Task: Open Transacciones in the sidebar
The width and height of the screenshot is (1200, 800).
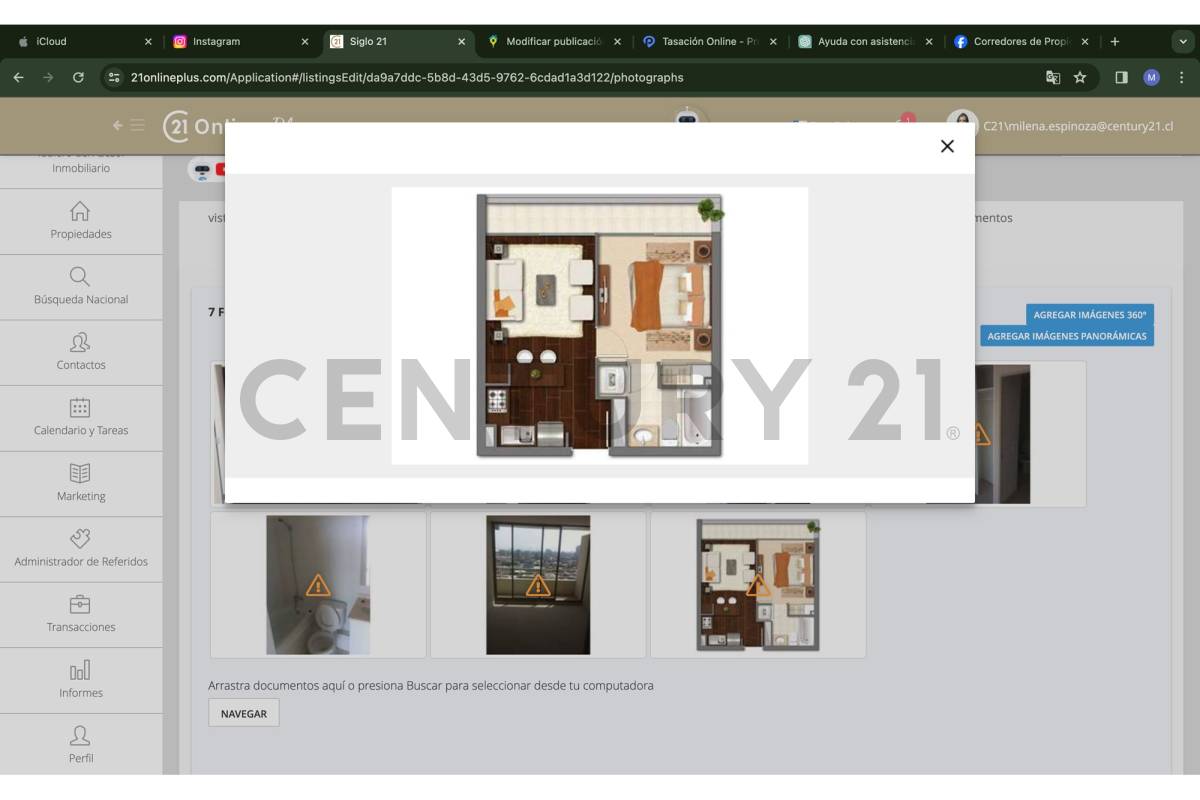Action: point(81,614)
